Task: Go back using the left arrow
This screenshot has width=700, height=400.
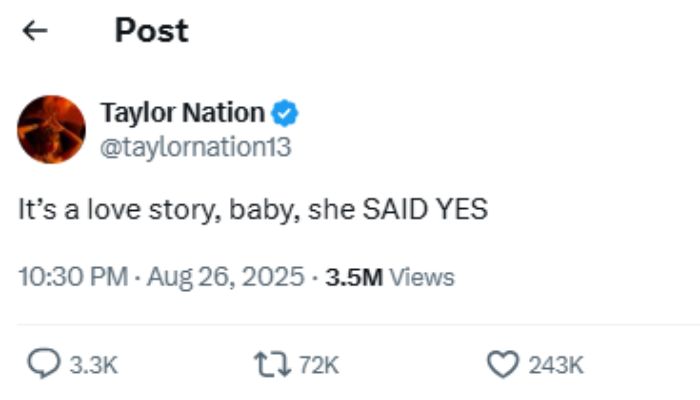Action: 35,31
